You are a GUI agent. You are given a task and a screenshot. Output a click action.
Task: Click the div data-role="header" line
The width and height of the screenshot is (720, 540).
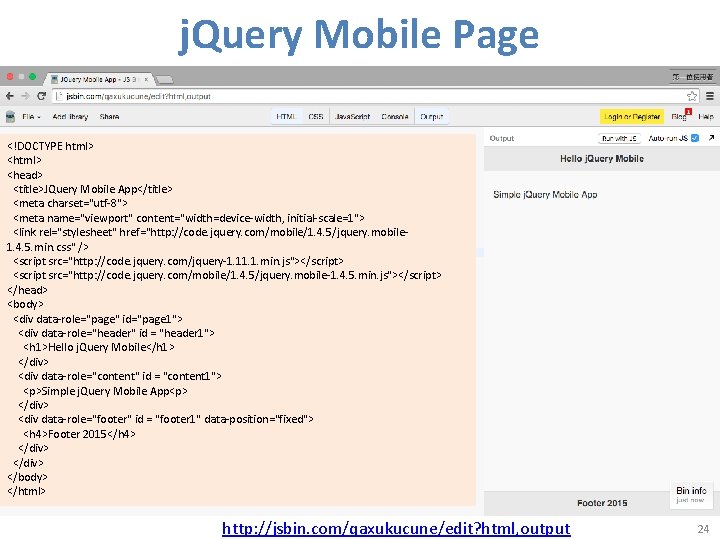pyautogui.click(x=116, y=333)
